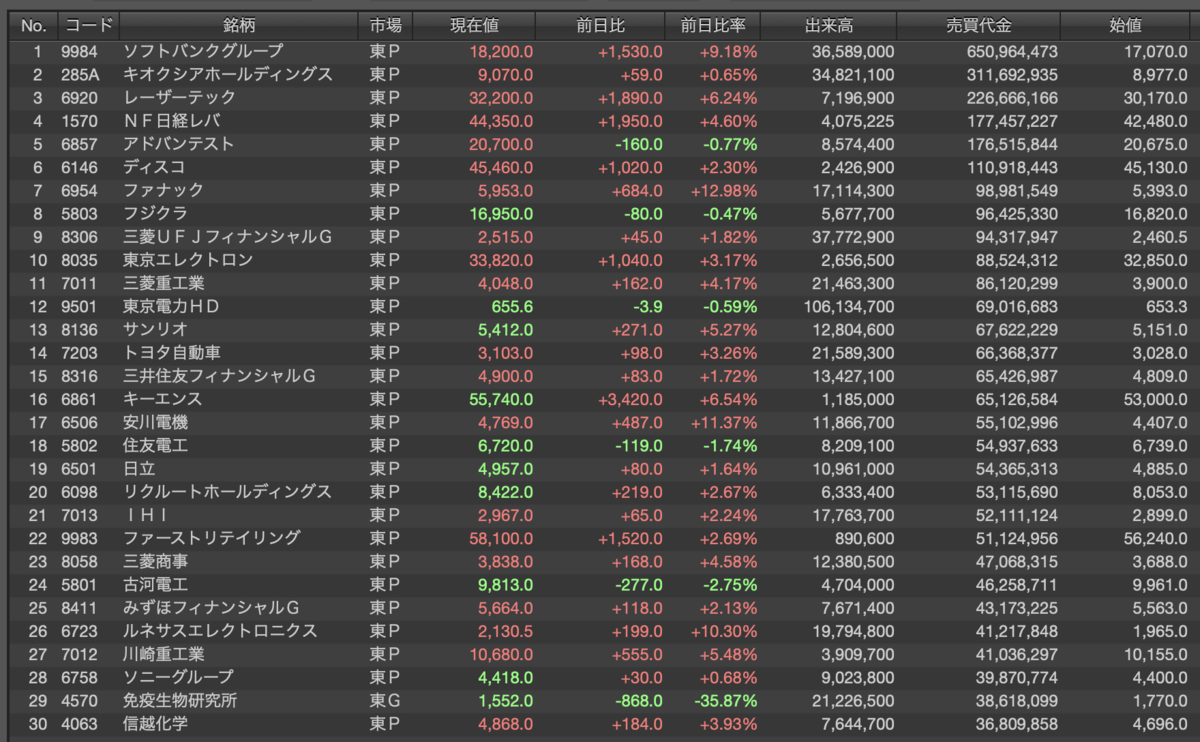Select the ソフトバンクグループ row
The image size is (1200, 742).
[600, 50]
